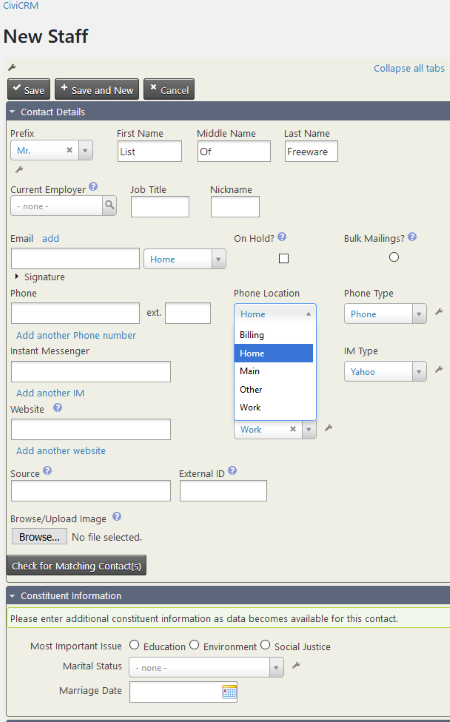450x722 pixels.
Task: Click the Save and New button
Action: coord(97,90)
